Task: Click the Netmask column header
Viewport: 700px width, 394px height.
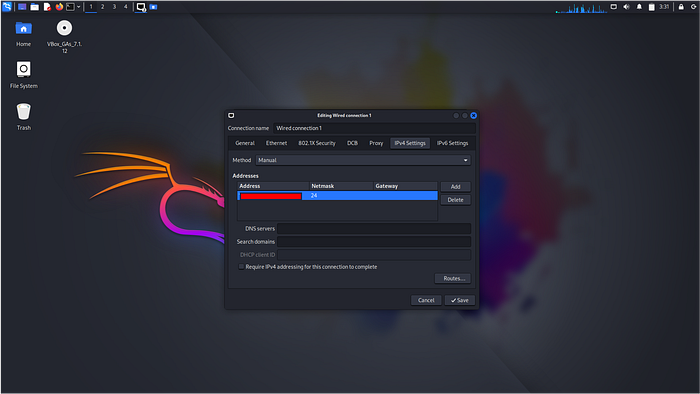Action: (x=341, y=186)
